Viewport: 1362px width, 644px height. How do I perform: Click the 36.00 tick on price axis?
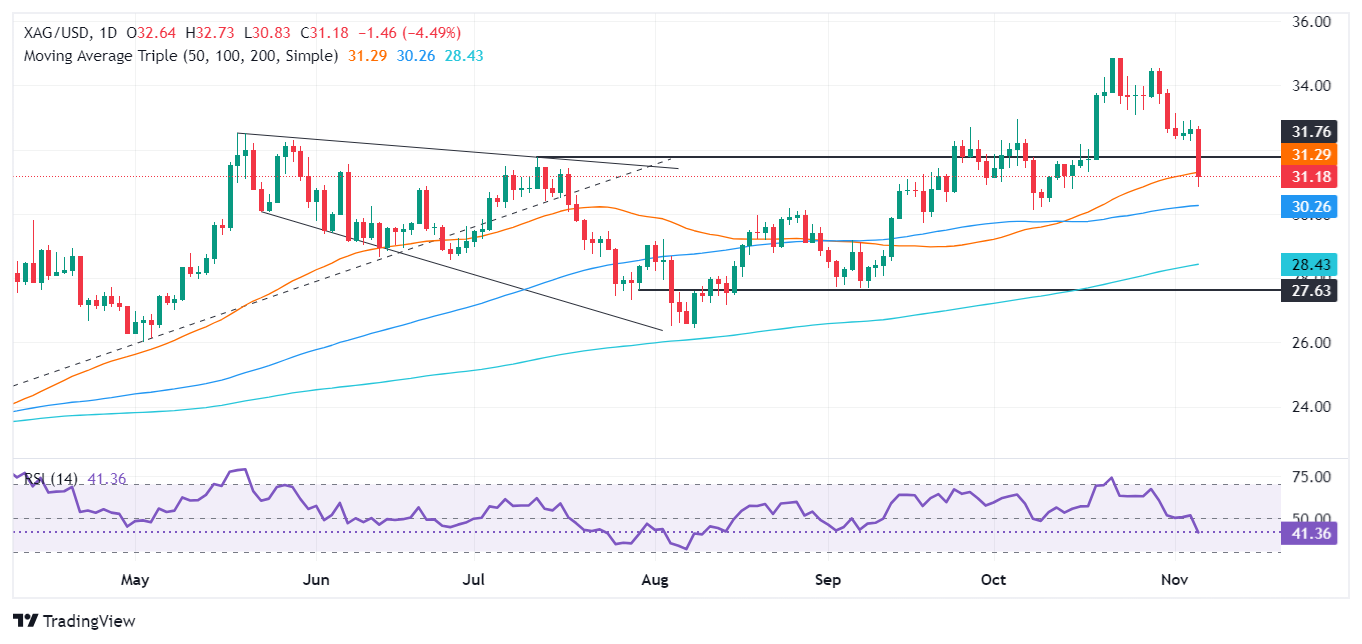coord(1309,22)
